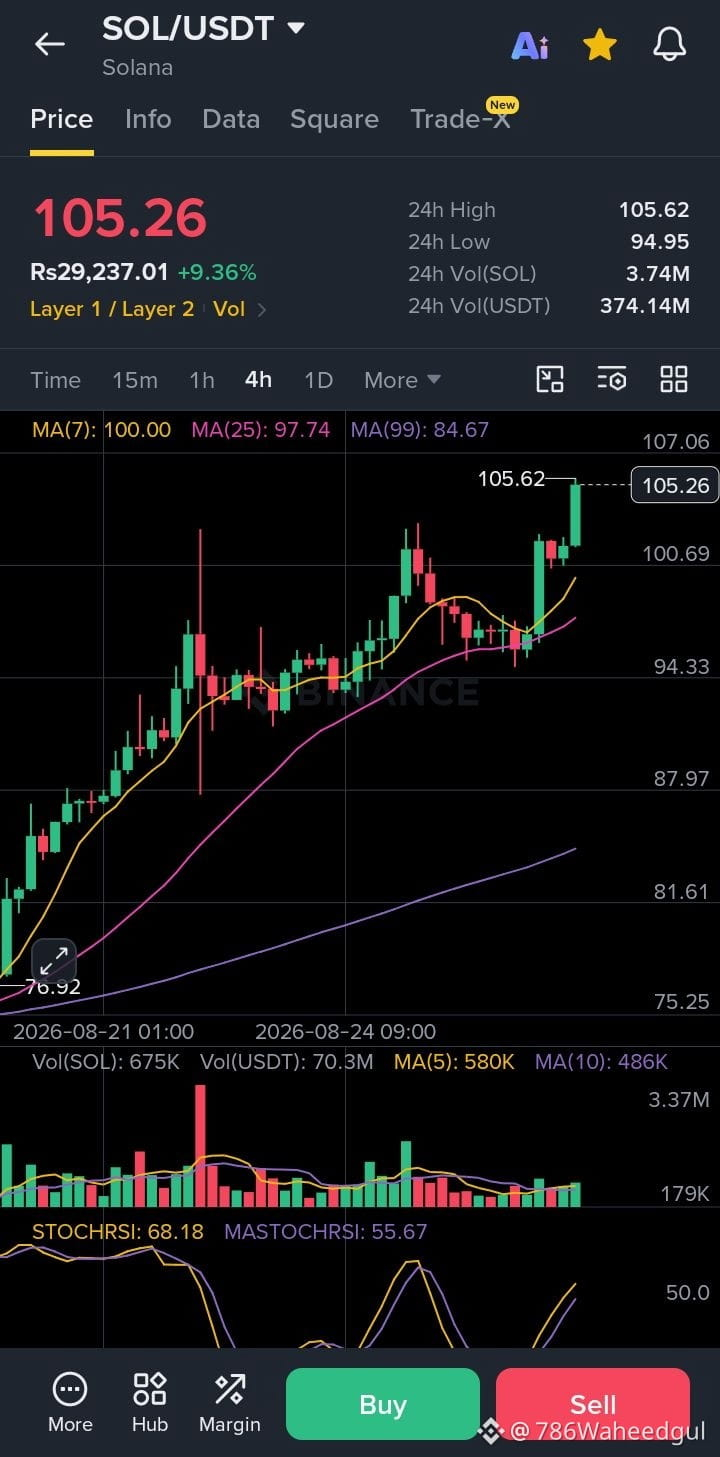Screen dimensions: 720x1457
Task: Tap the tall red volume bar
Action: click(200, 1145)
